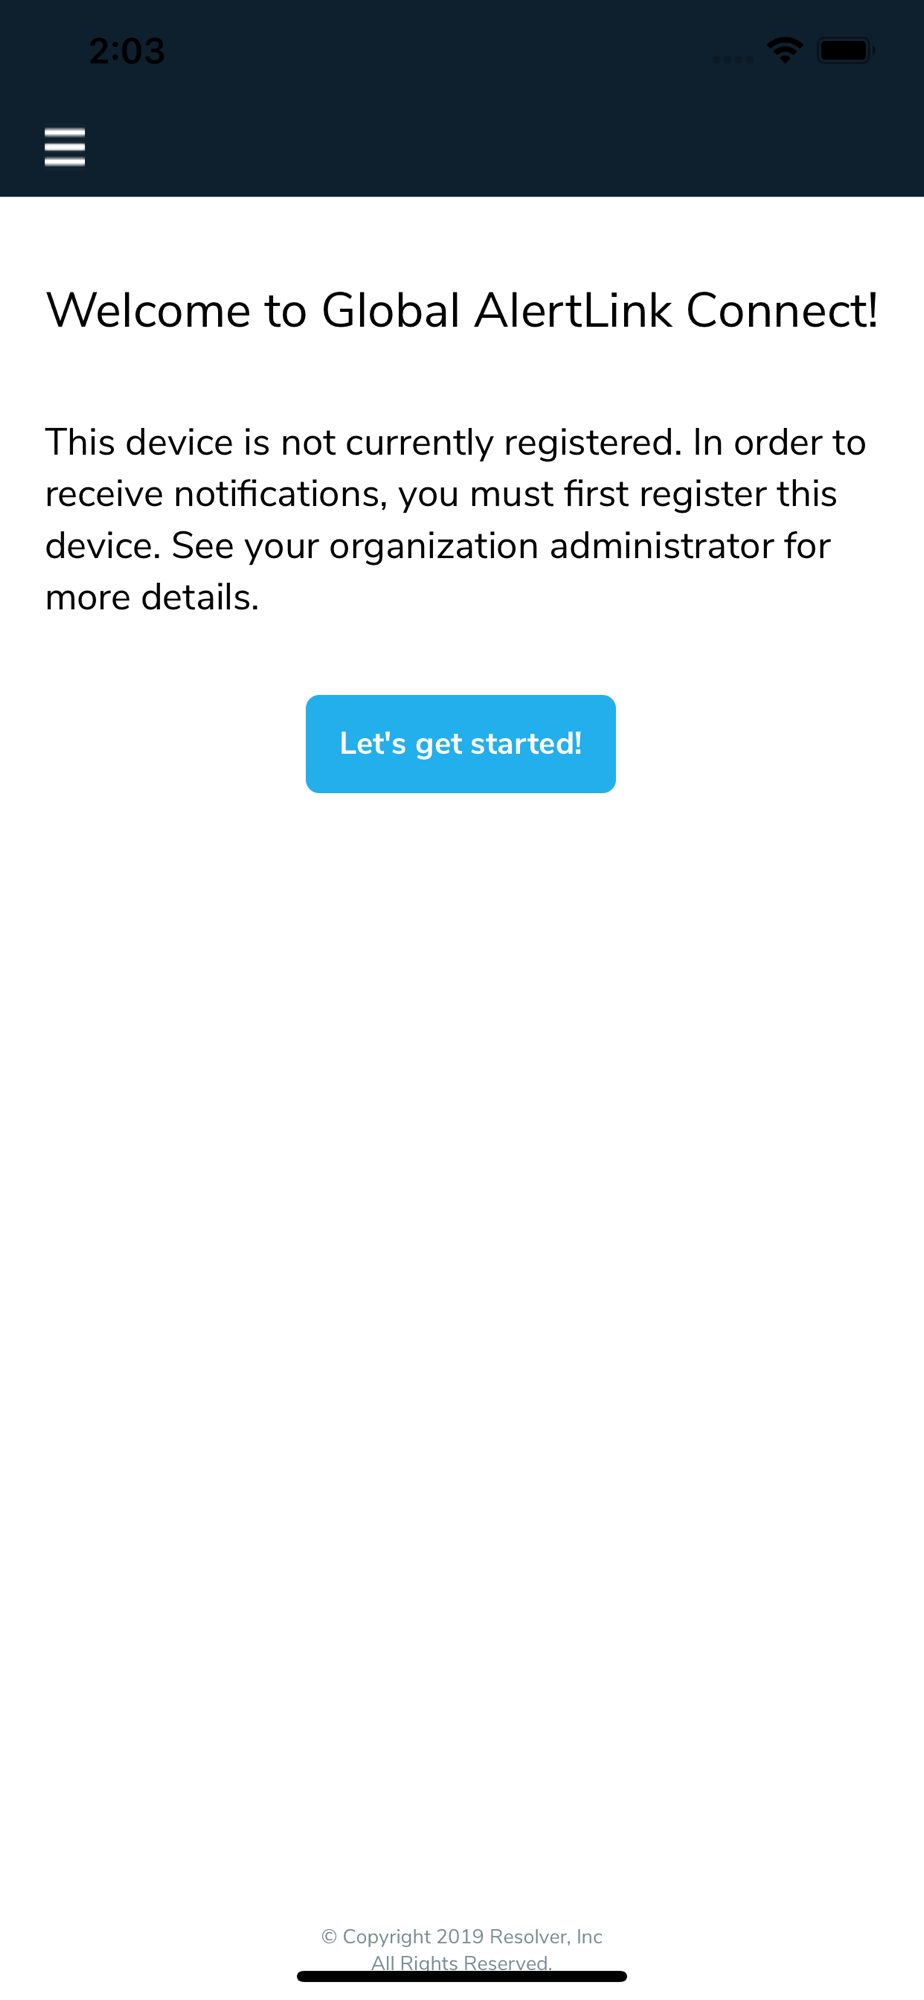Image resolution: width=924 pixels, height=2000 pixels.
Task: Tap the 2:03 clock in status bar
Action: point(127,51)
